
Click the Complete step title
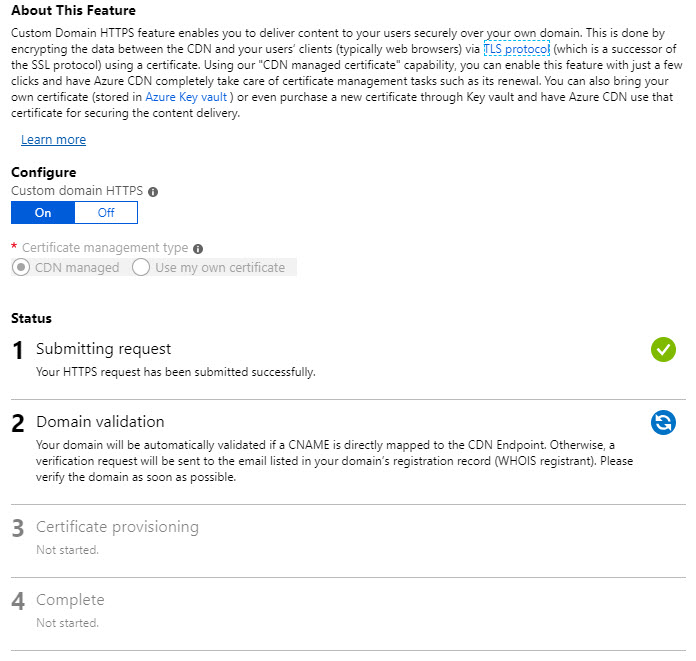(x=70, y=600)
